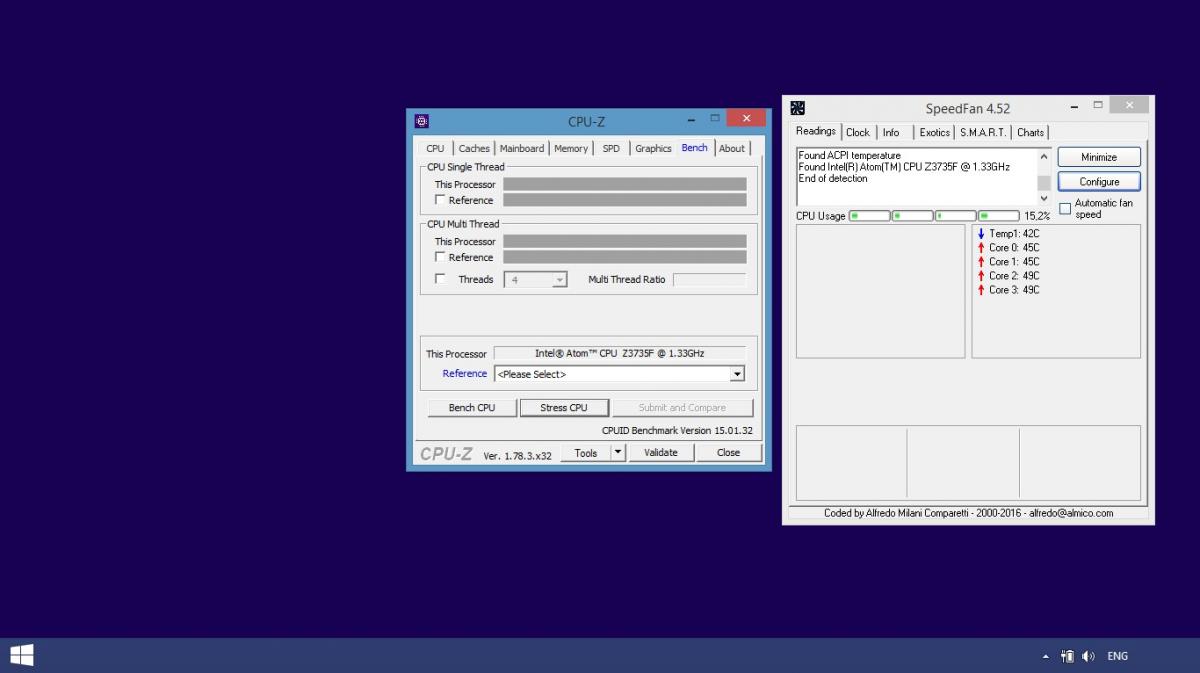Maximize the SpeedFan window

point(1098,105)
